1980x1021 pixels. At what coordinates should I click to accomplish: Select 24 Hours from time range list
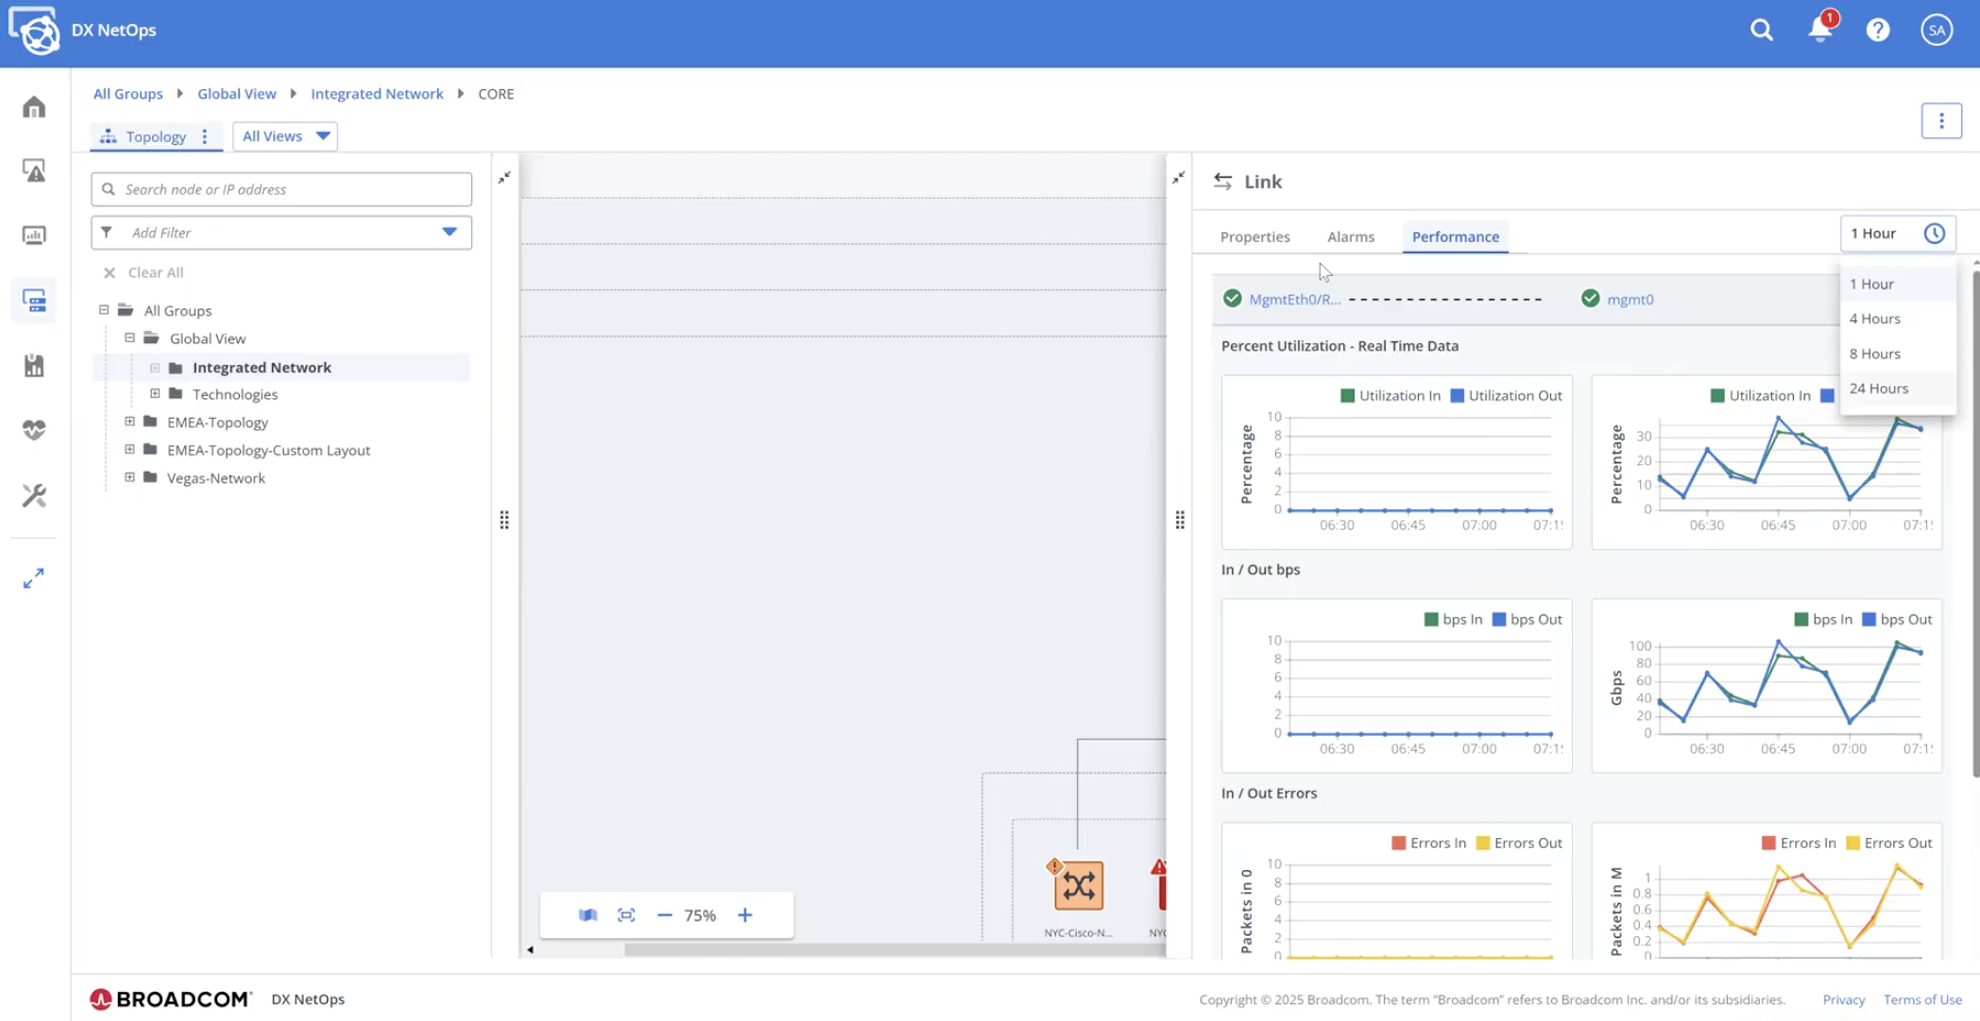1878,388
